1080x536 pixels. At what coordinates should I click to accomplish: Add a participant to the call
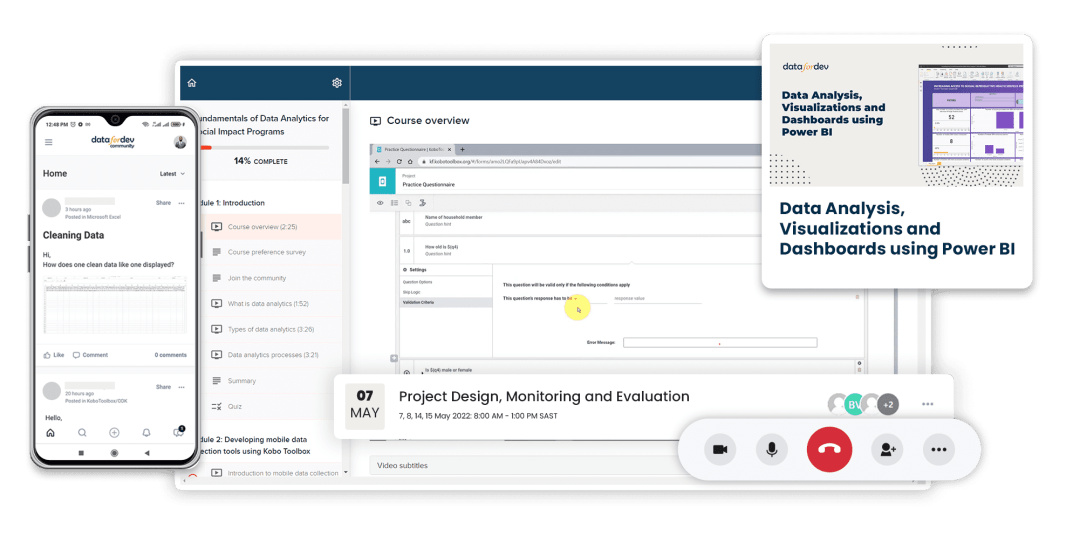[x=887, y=450]
